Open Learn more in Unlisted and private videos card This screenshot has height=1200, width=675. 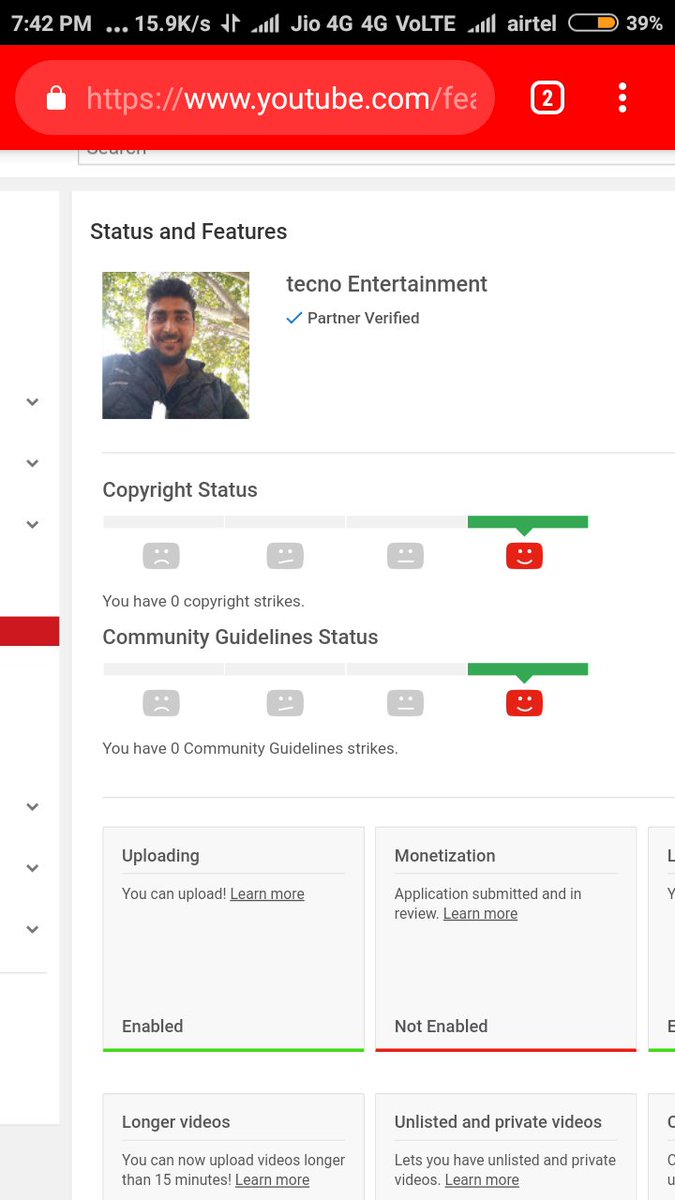click(x=482, y=1180)
